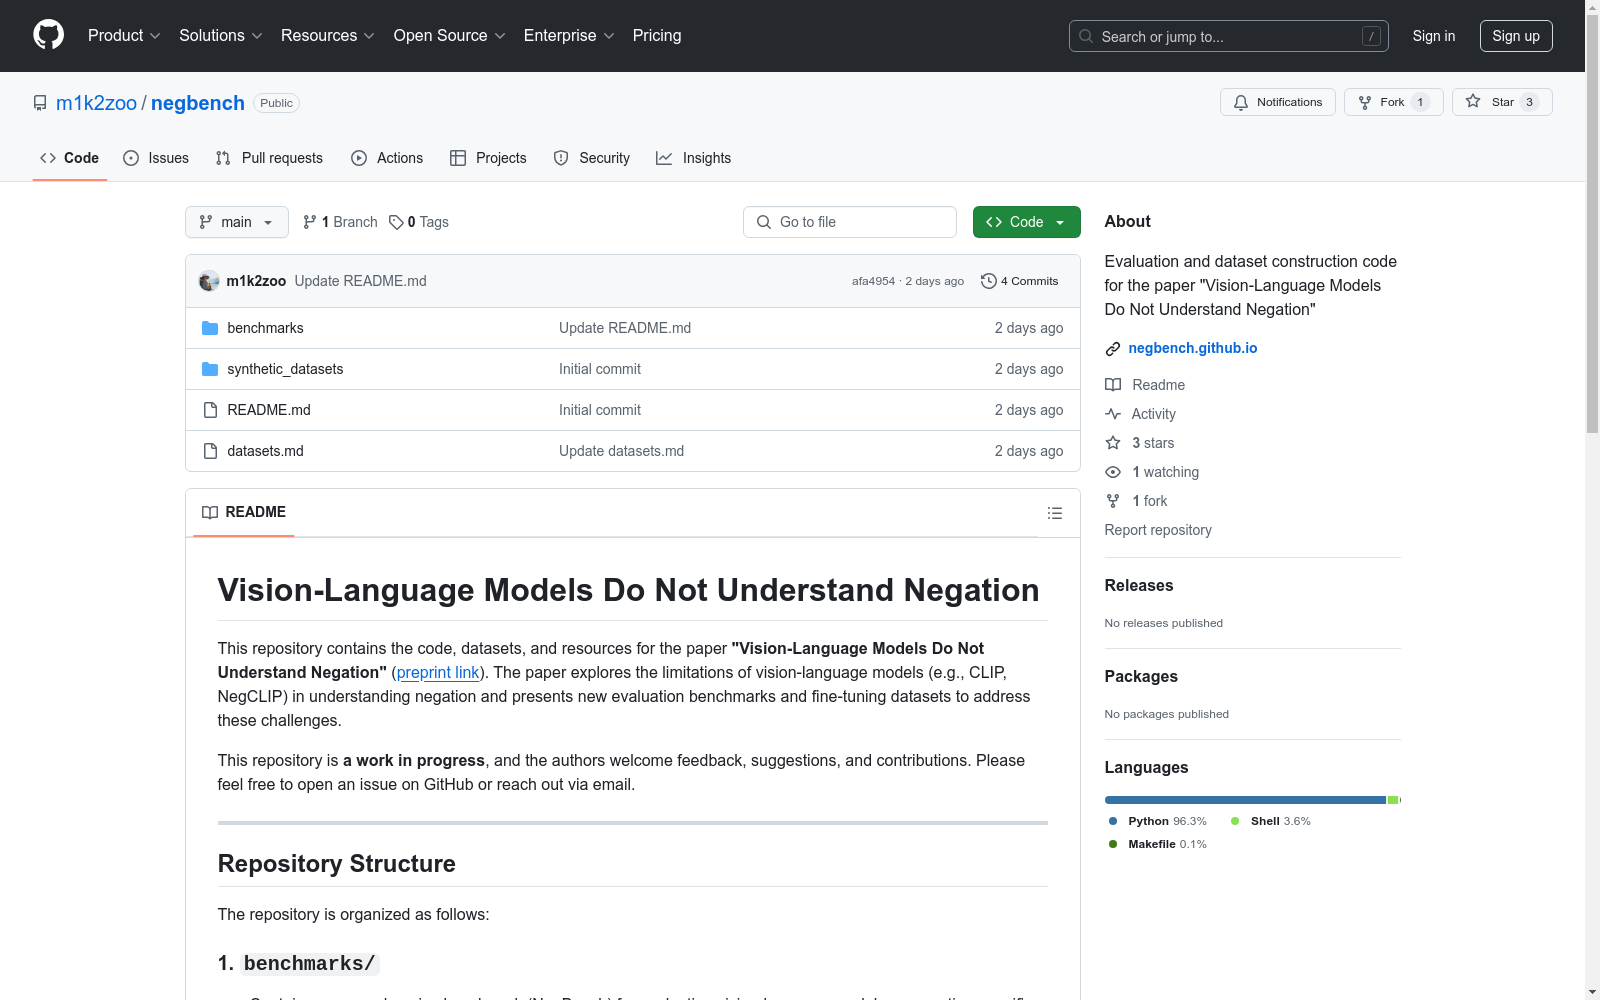Click the Makefile language entry

point(1158,844)
